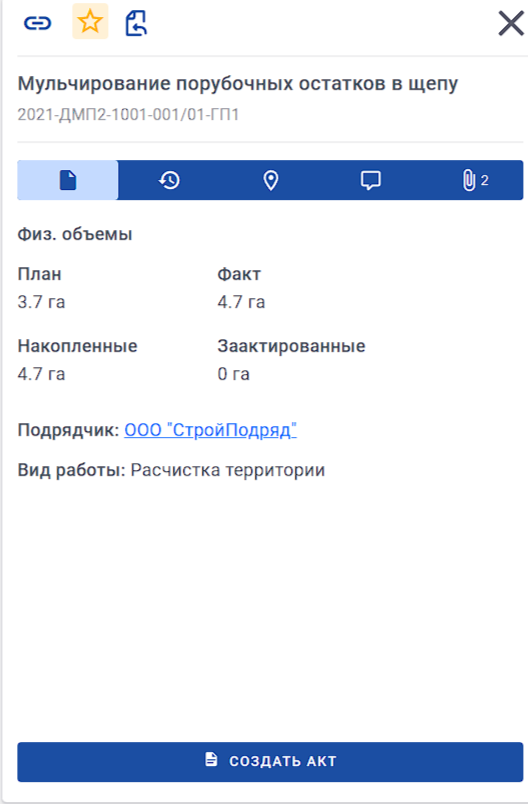Click the code 2021-ДМП2-1001-001/01-ГП1
The width and height of the screenshot is (528, 804).
(128, 114)
